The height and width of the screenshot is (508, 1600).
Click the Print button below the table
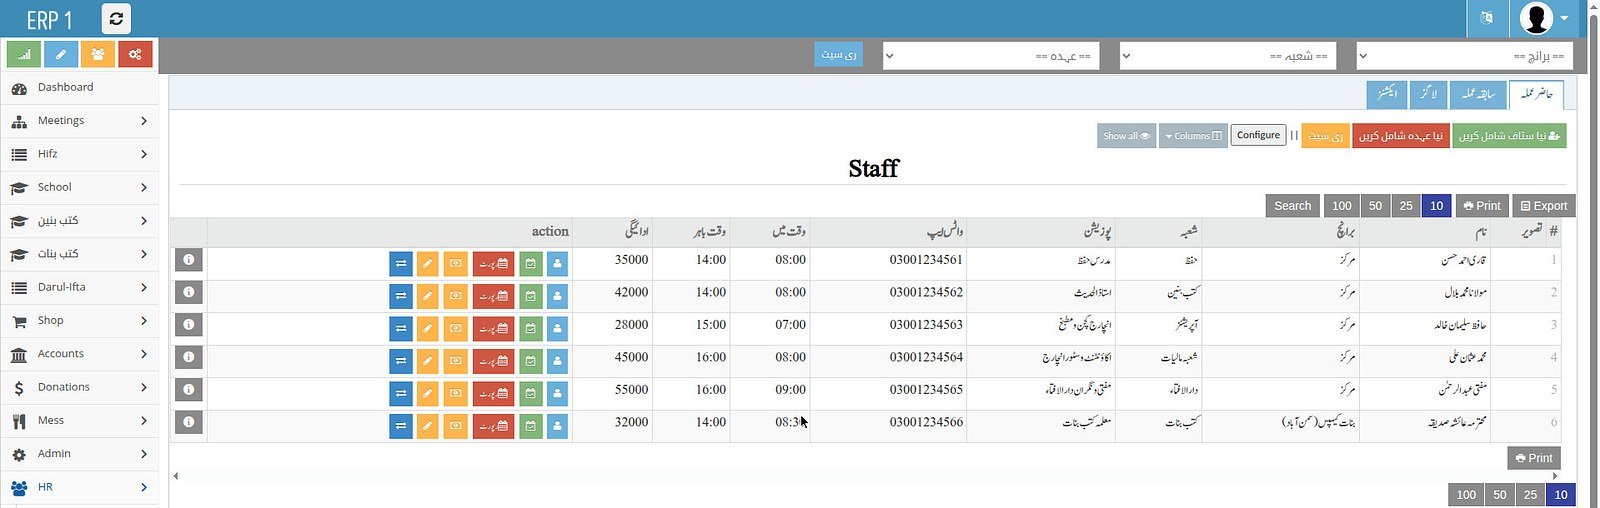tap(1534, 458)
